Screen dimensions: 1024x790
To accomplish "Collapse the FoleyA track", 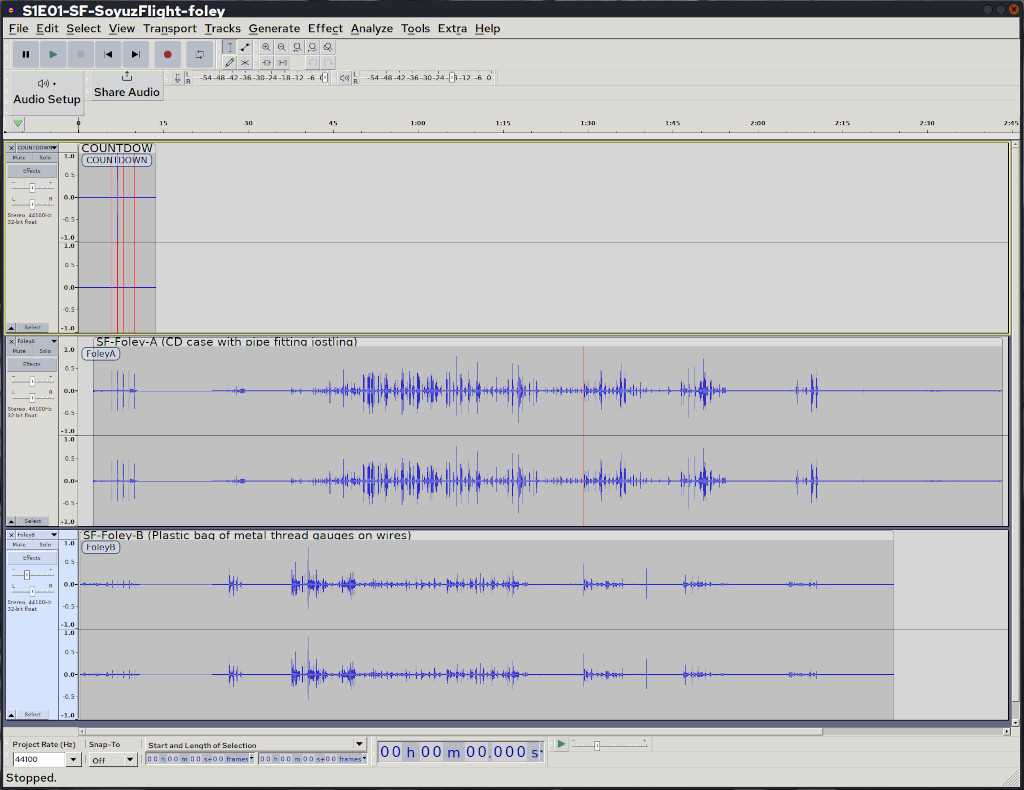I will (11, 521).
